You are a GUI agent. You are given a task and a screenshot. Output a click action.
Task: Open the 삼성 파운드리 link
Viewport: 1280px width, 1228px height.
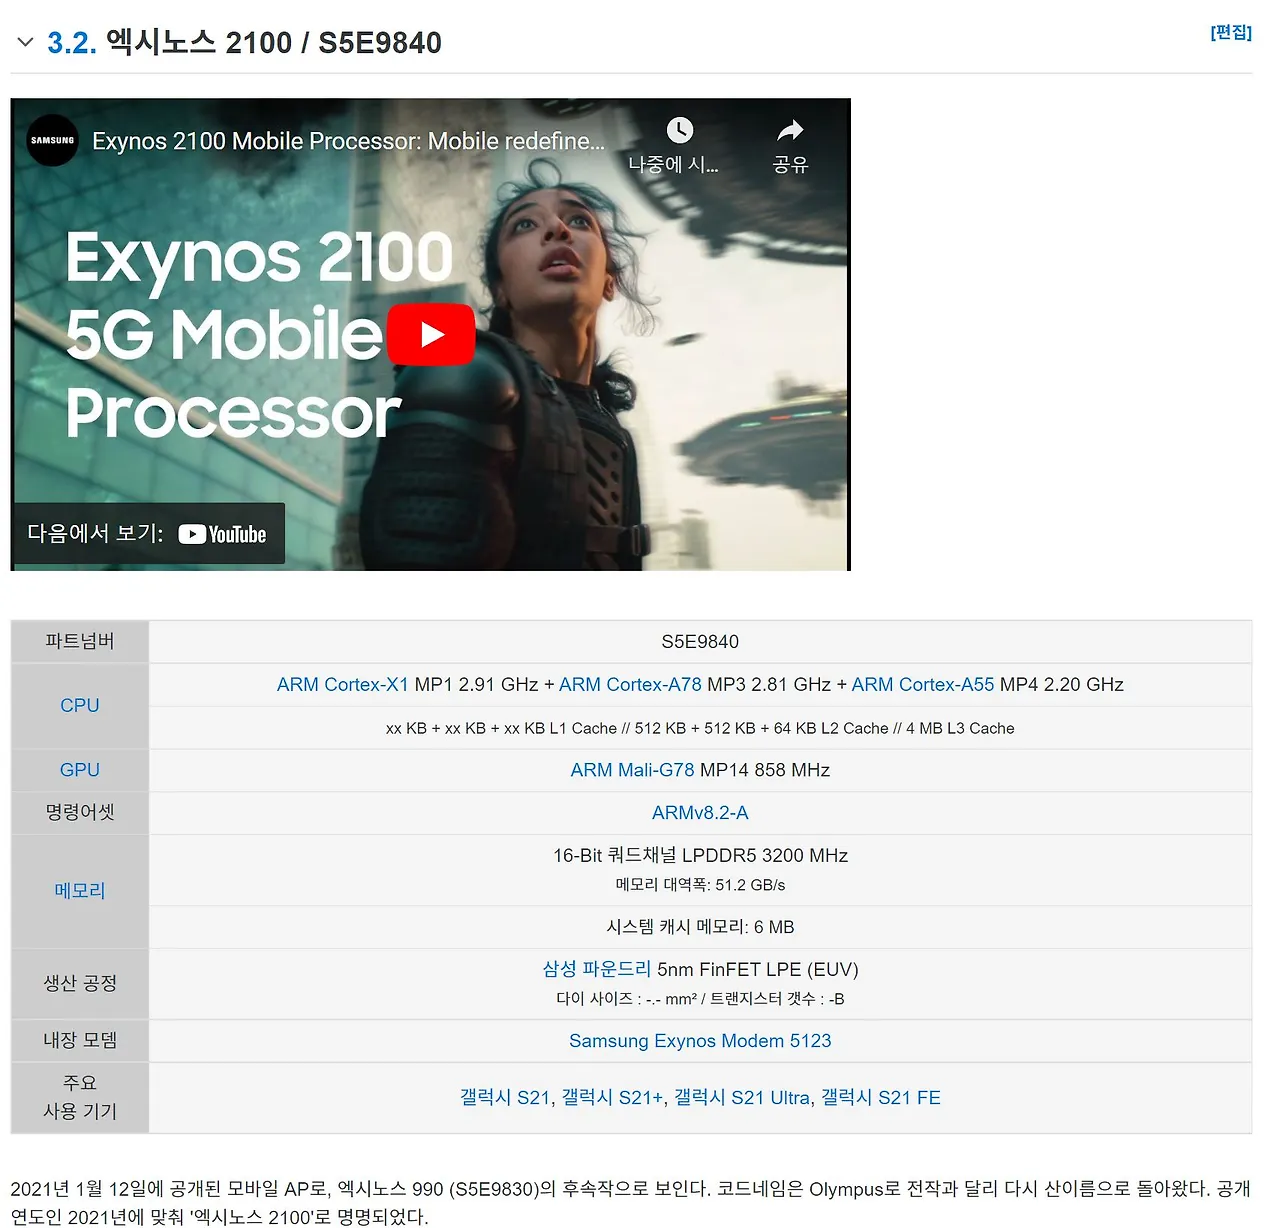pyautogui.click(x=597, y=969)
